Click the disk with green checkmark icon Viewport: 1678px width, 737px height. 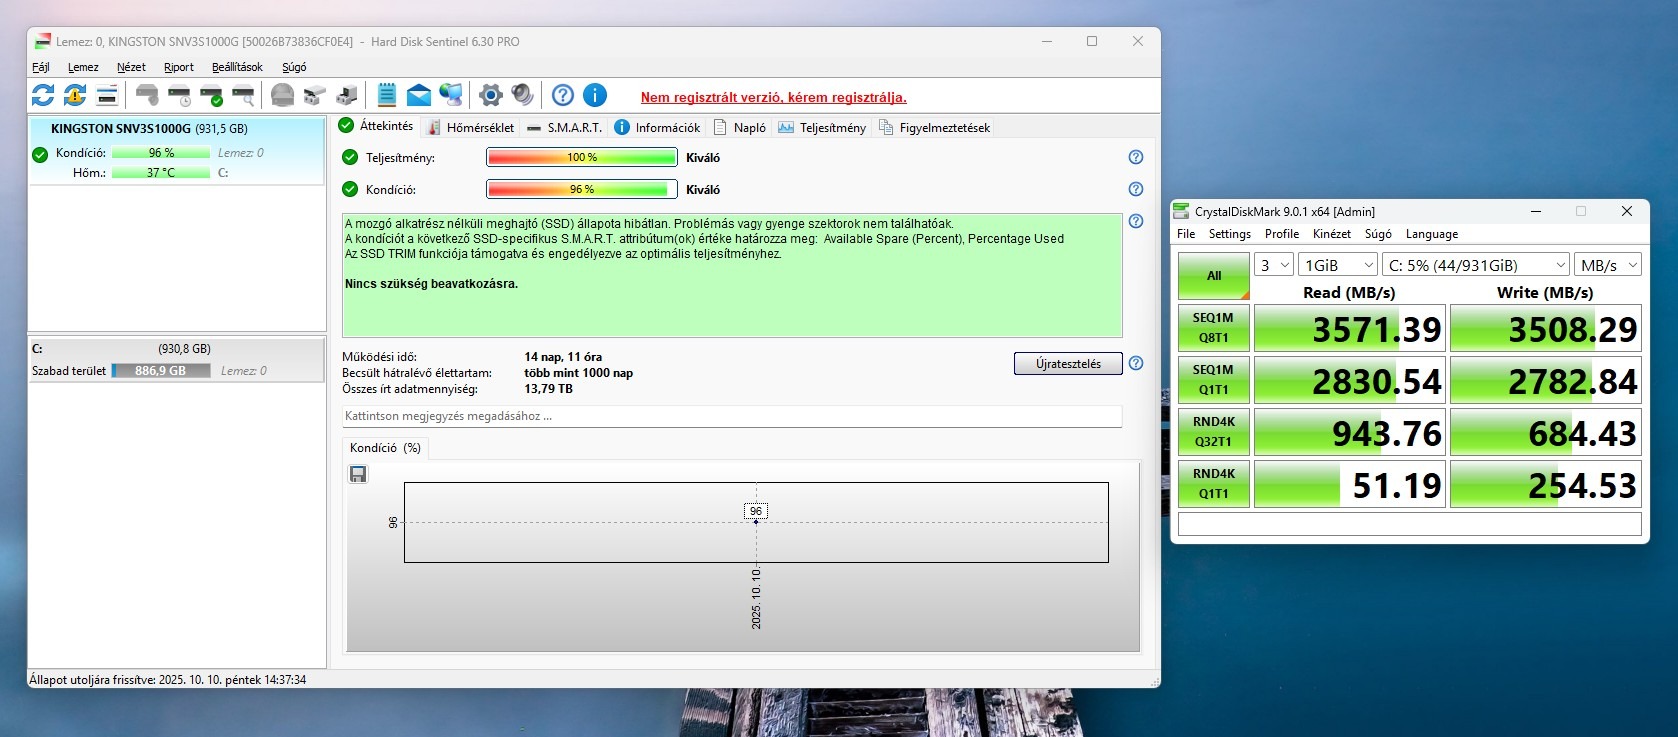[211, 95]
